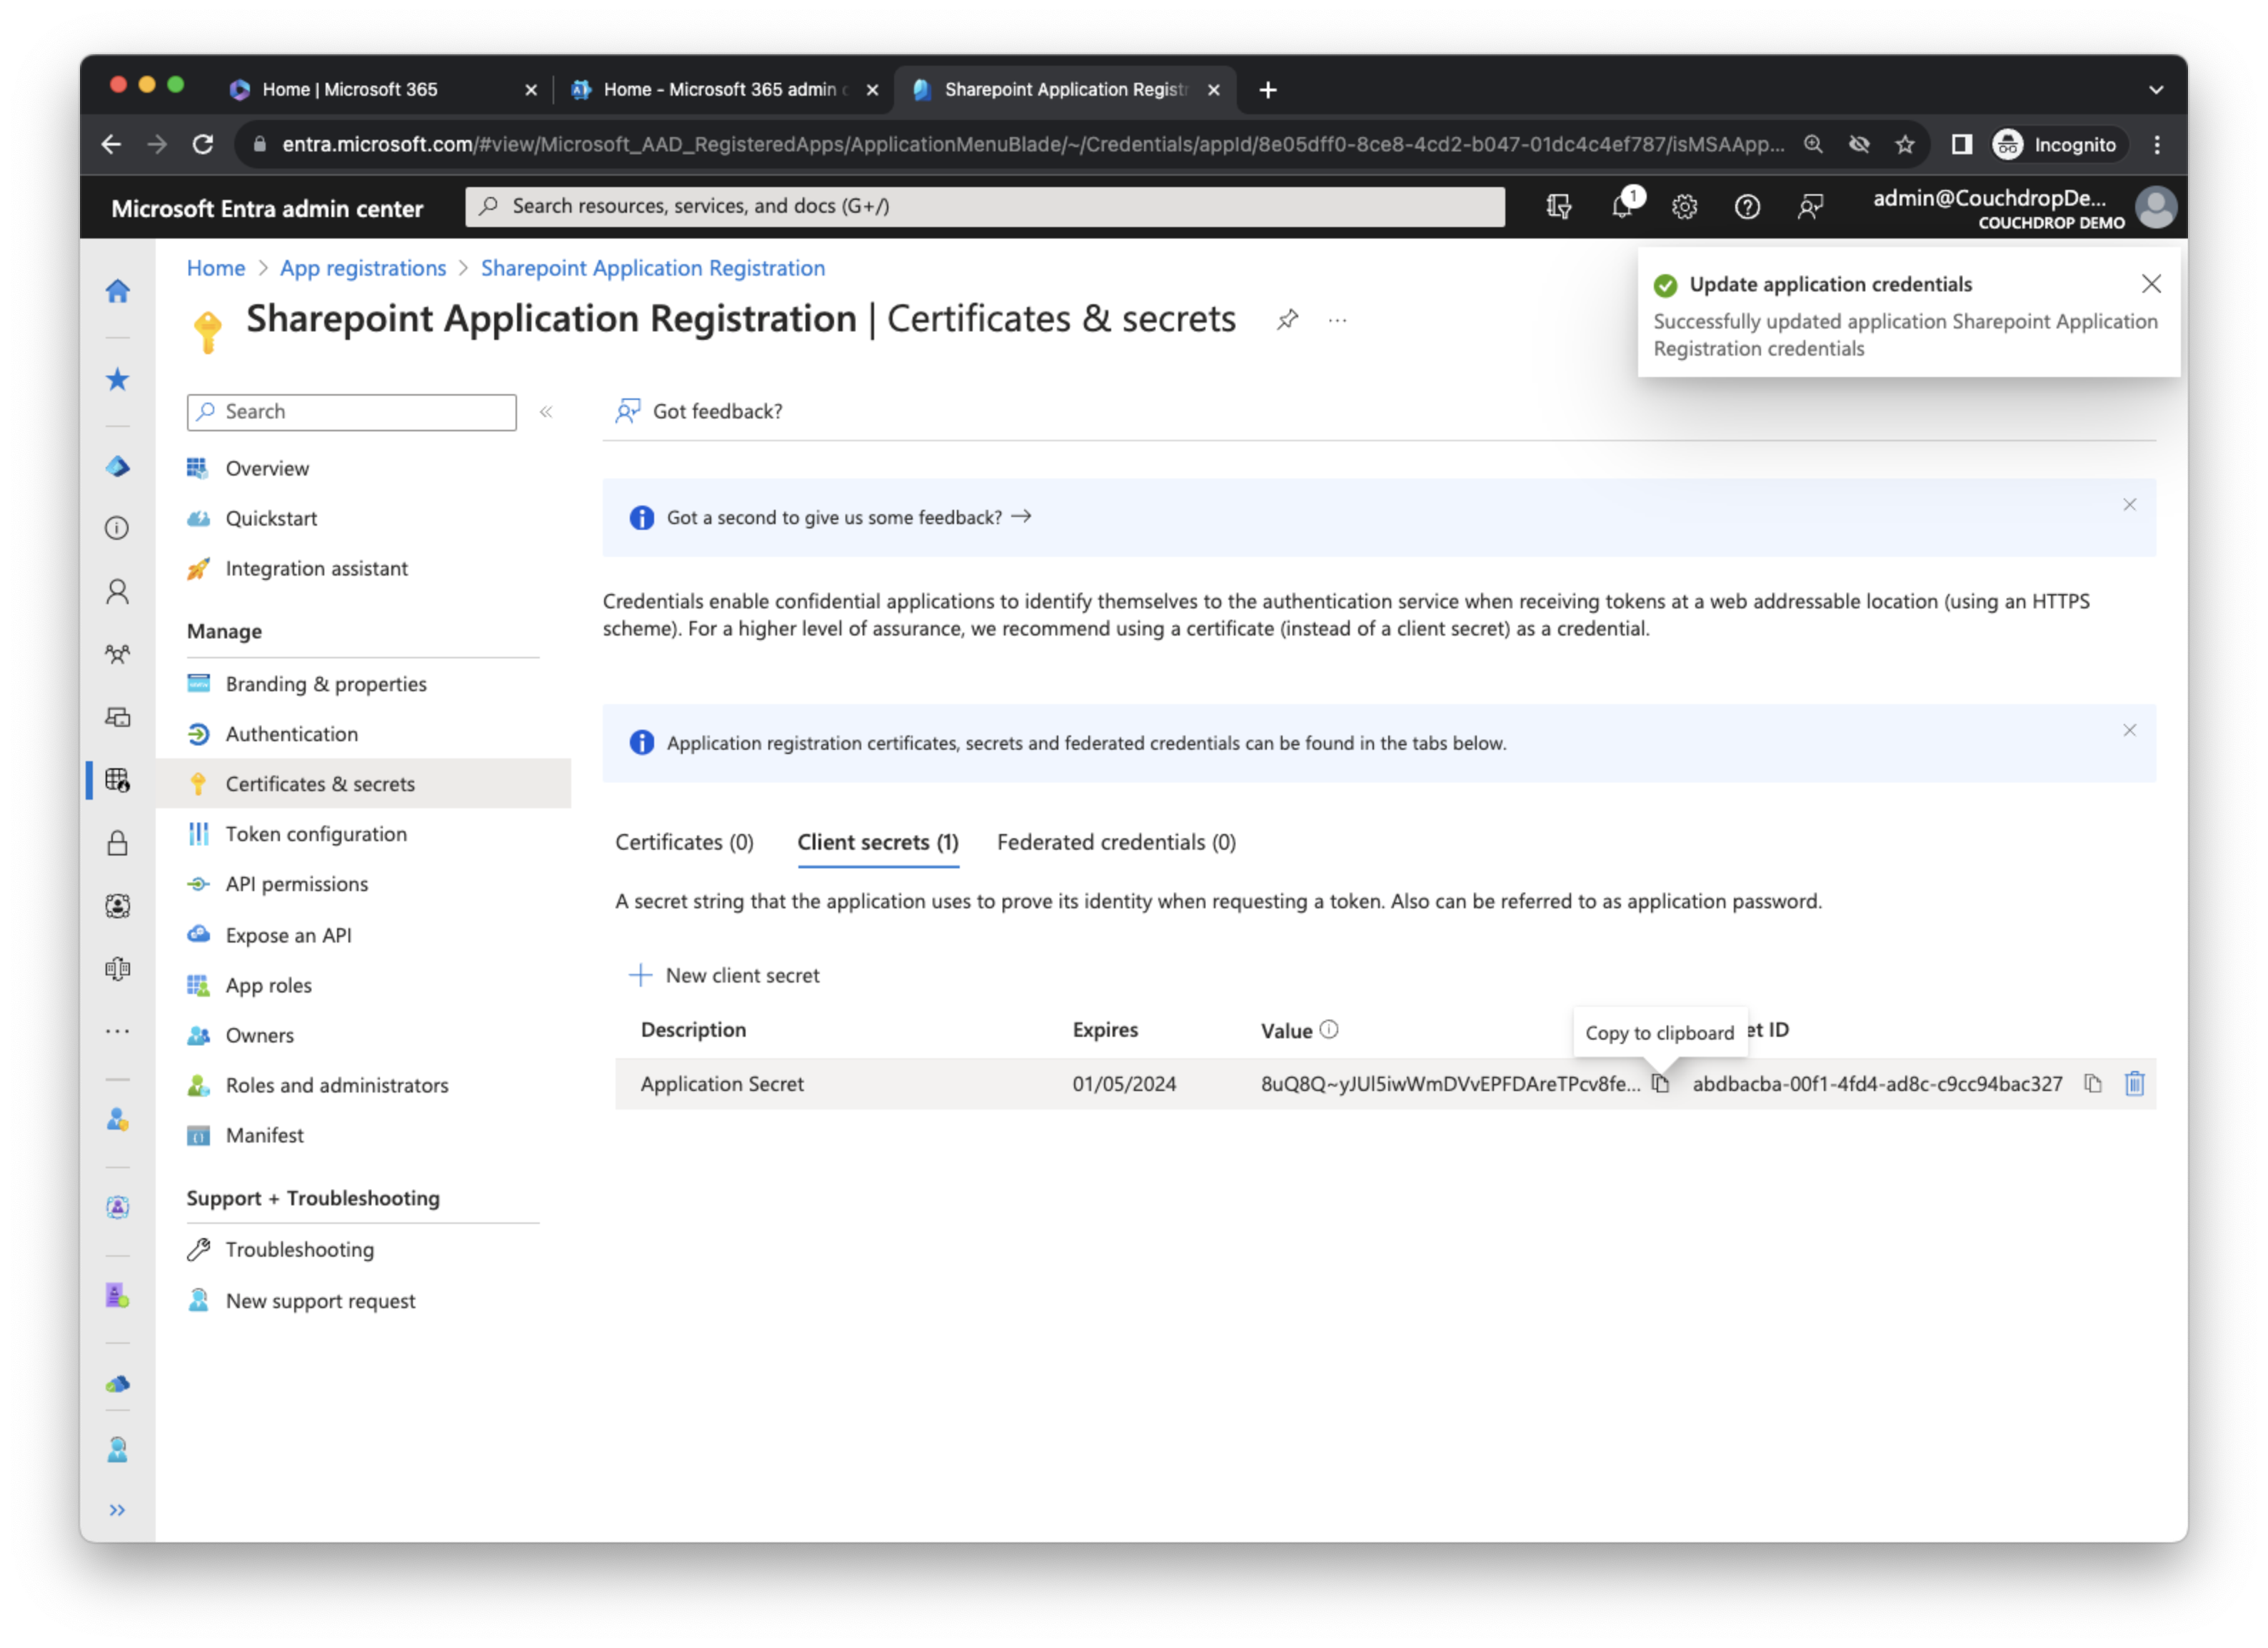Open the browser tab list dropdown arrow
Viewport: 2268px width, 1648px height.
pos(2156,90)
